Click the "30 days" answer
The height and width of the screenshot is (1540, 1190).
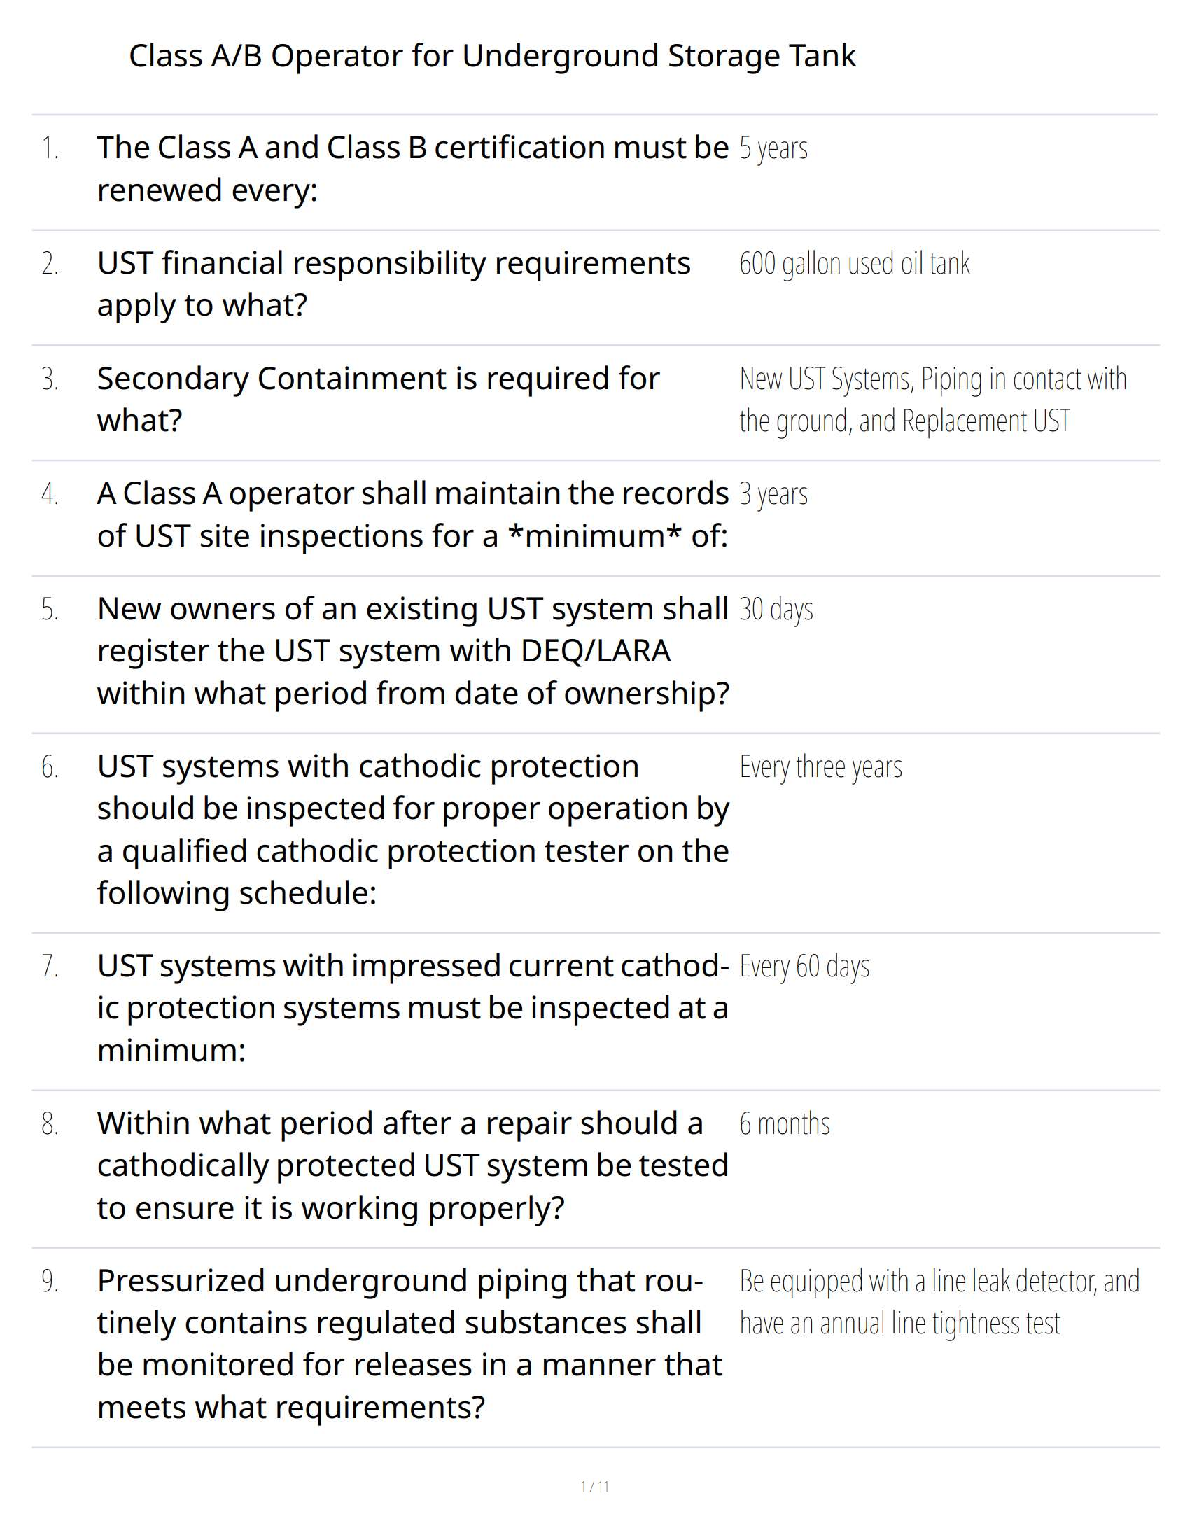click(x=776, y=609)
